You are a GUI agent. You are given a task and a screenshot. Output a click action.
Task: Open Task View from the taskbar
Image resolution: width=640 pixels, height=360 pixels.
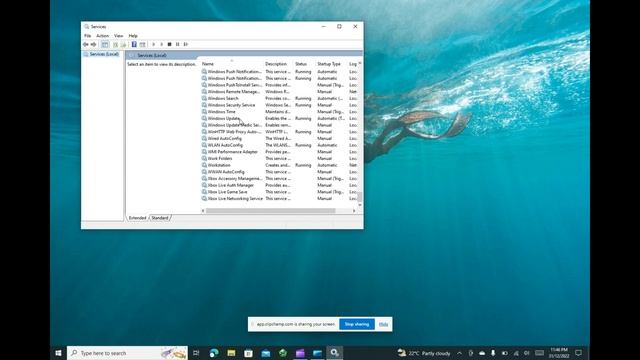tap(196, 353)
